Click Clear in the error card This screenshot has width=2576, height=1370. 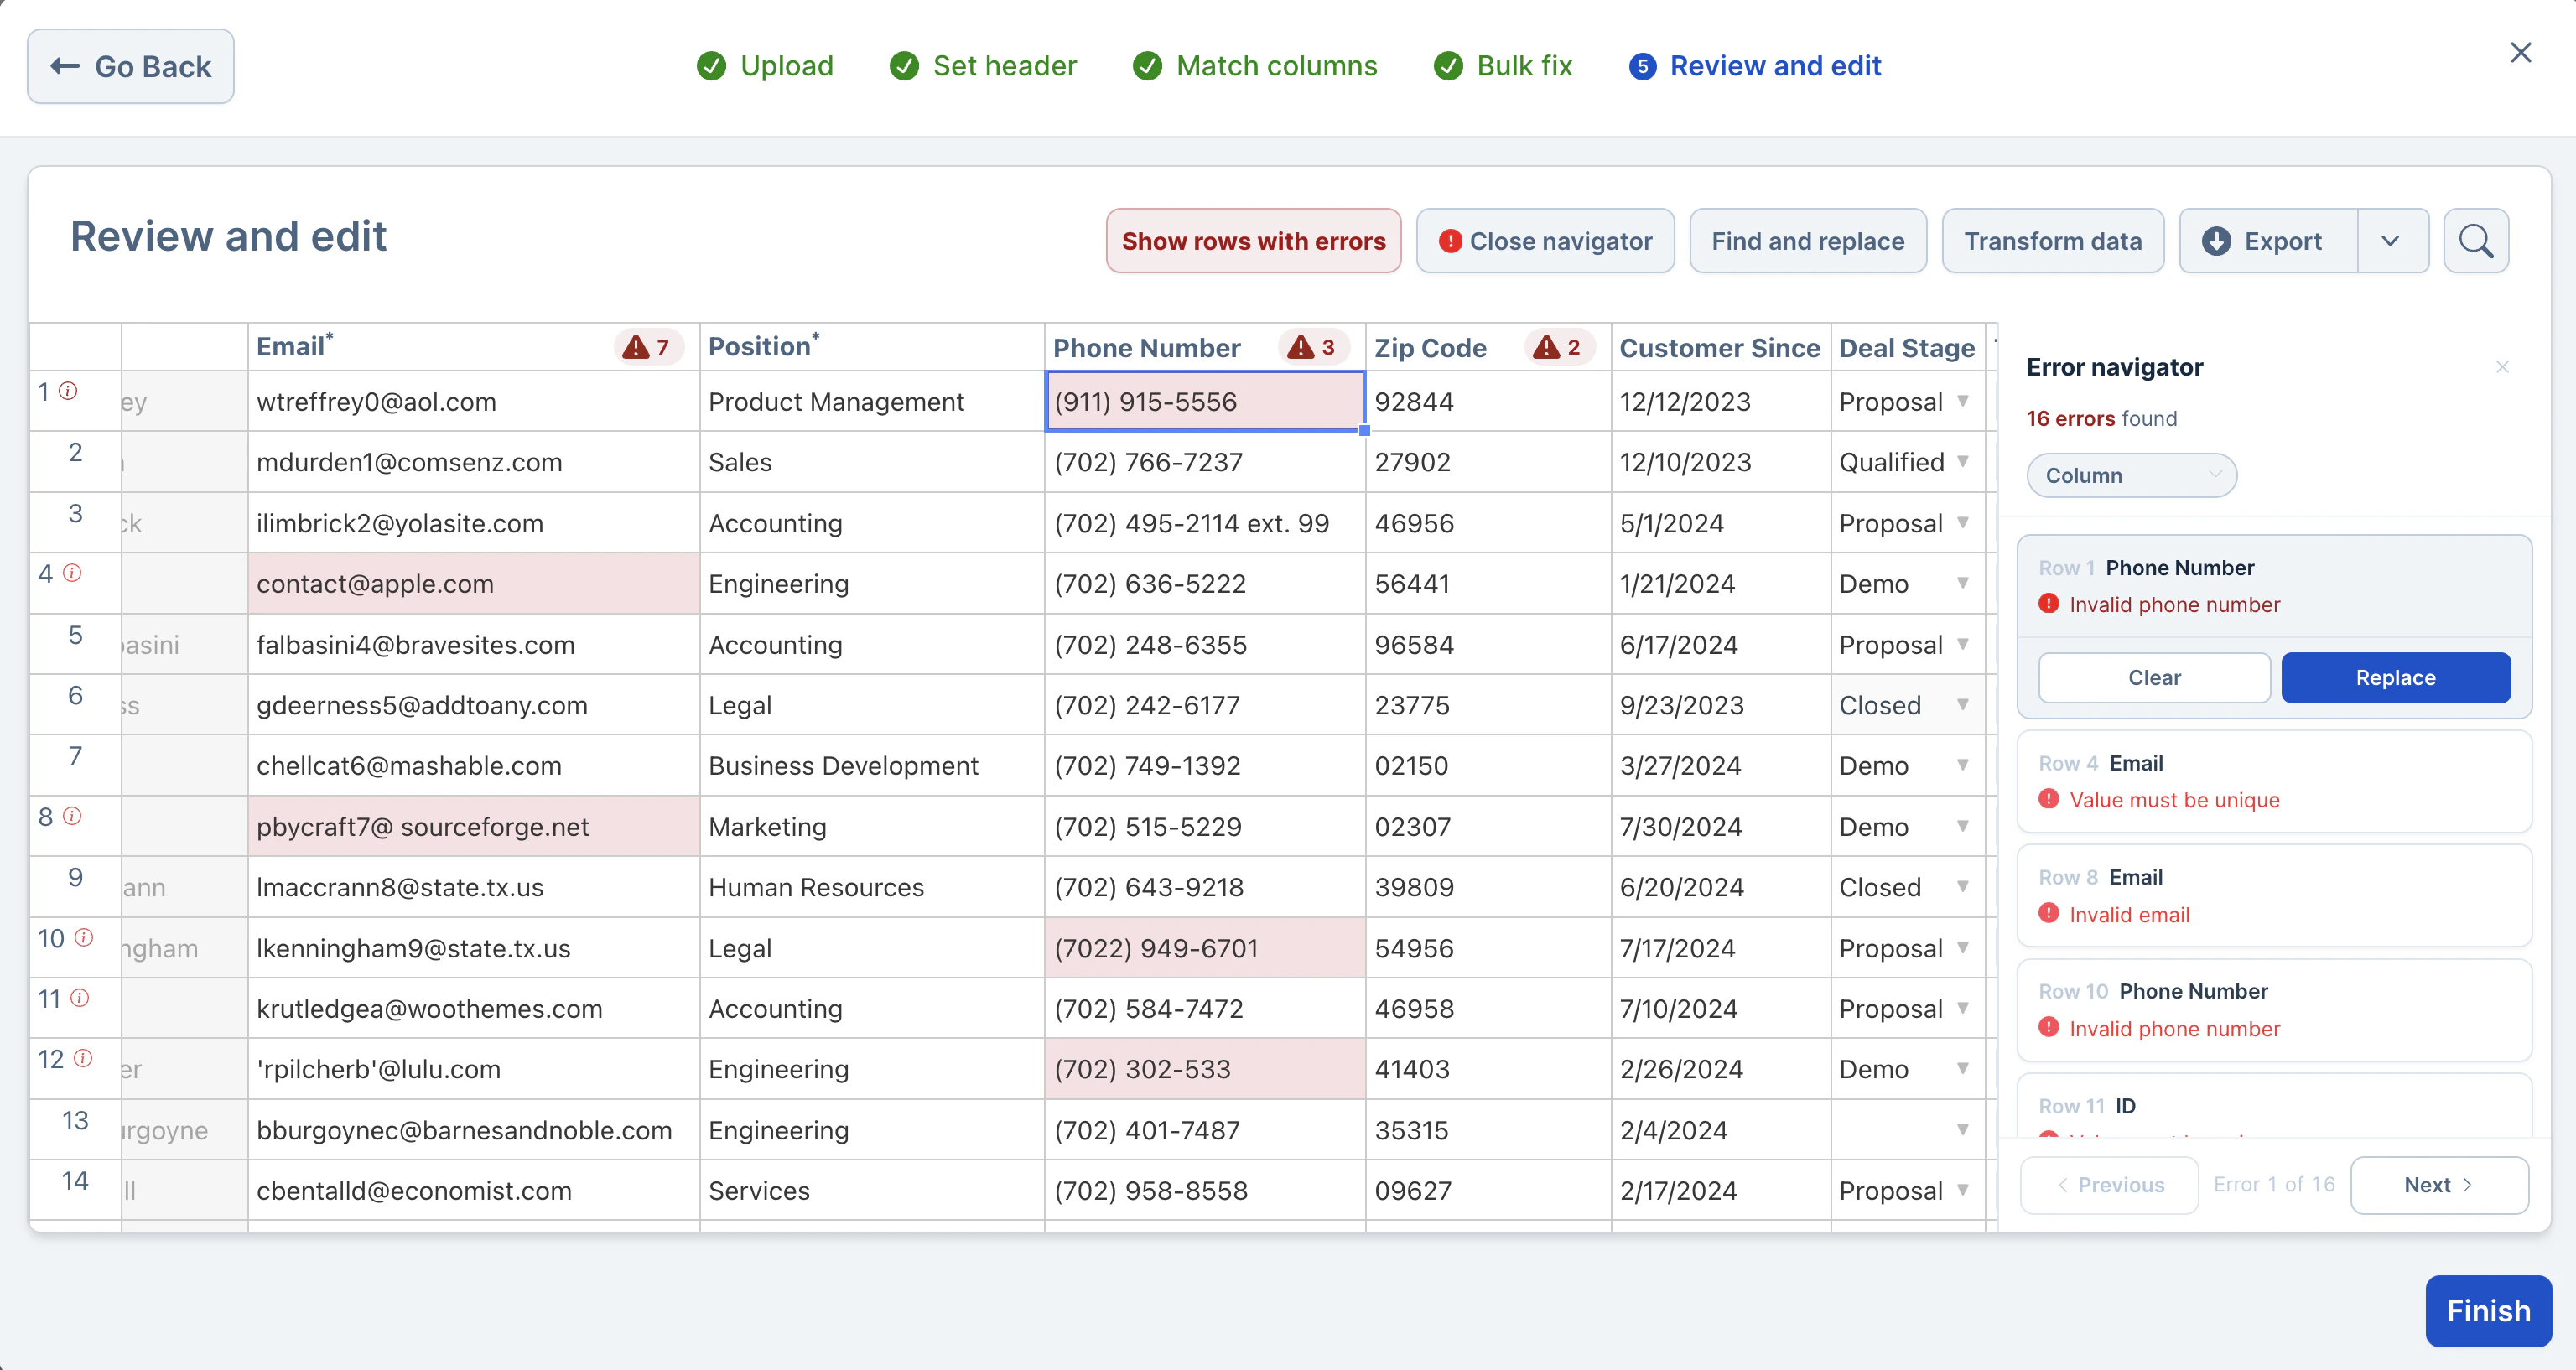pyautogui.click(x=2154, y=678)
